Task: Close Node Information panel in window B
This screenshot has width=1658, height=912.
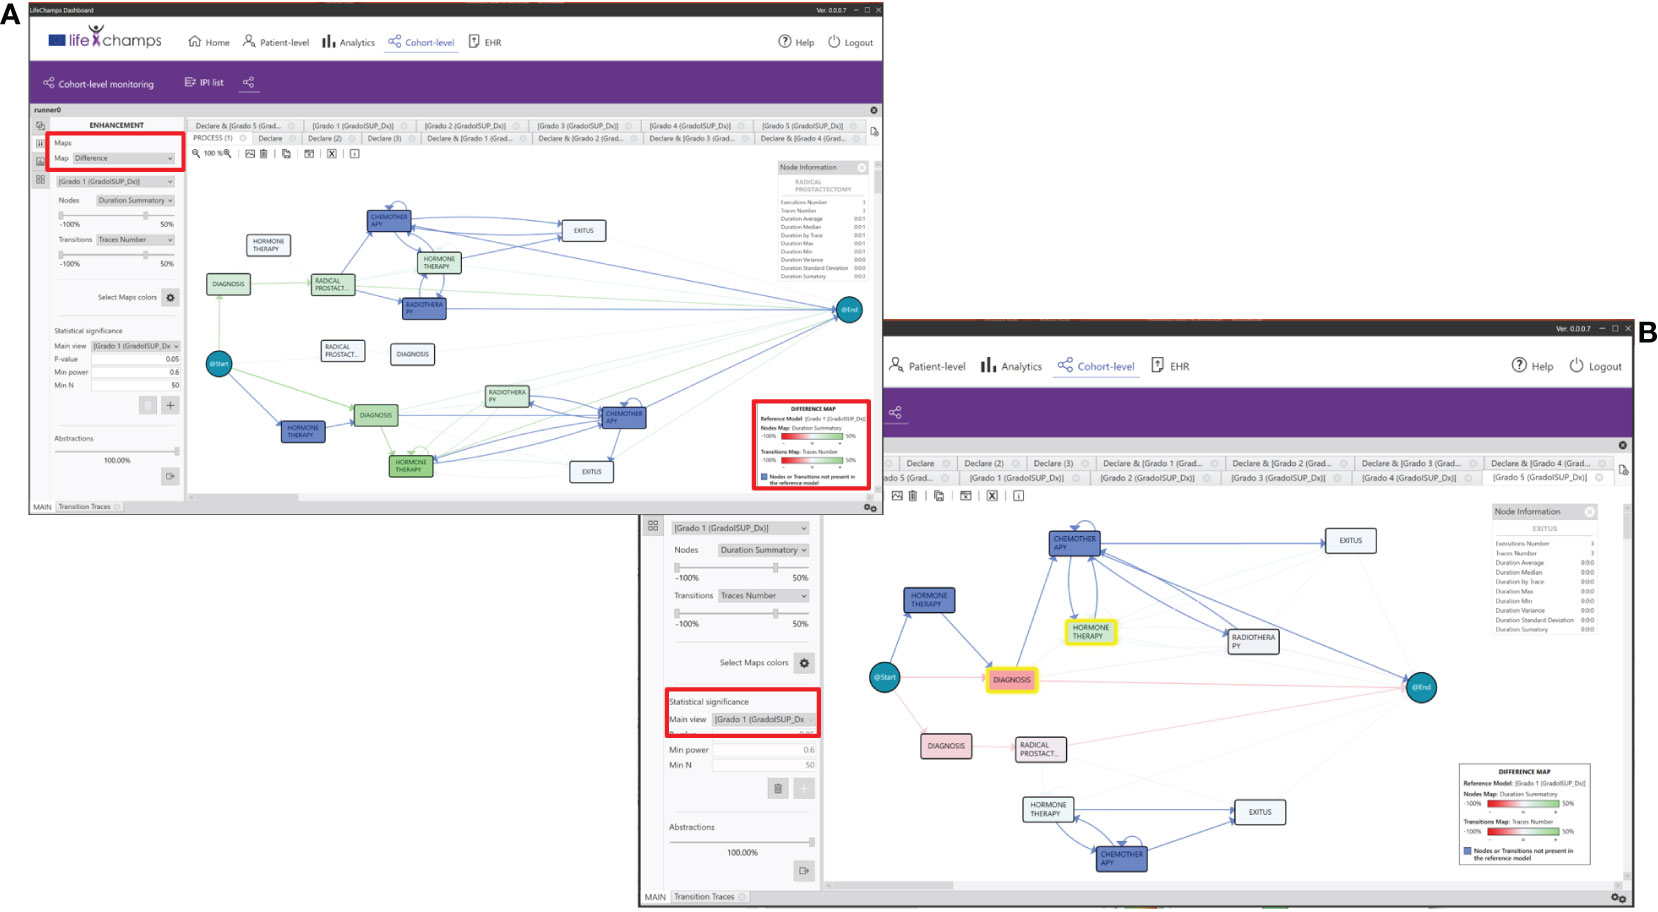Action: [x=1589, y=512]
